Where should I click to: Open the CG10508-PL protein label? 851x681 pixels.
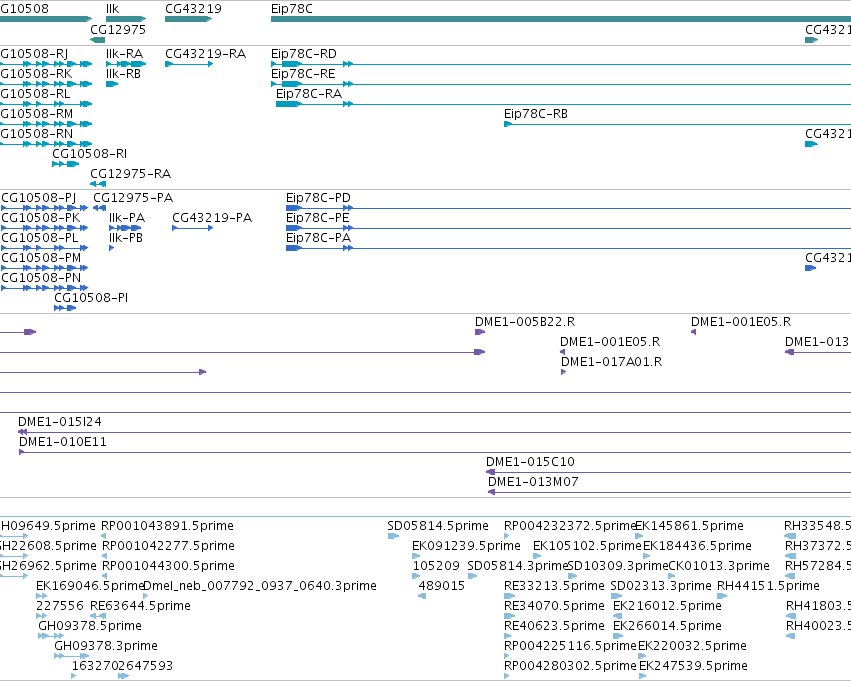pos(40,238)
